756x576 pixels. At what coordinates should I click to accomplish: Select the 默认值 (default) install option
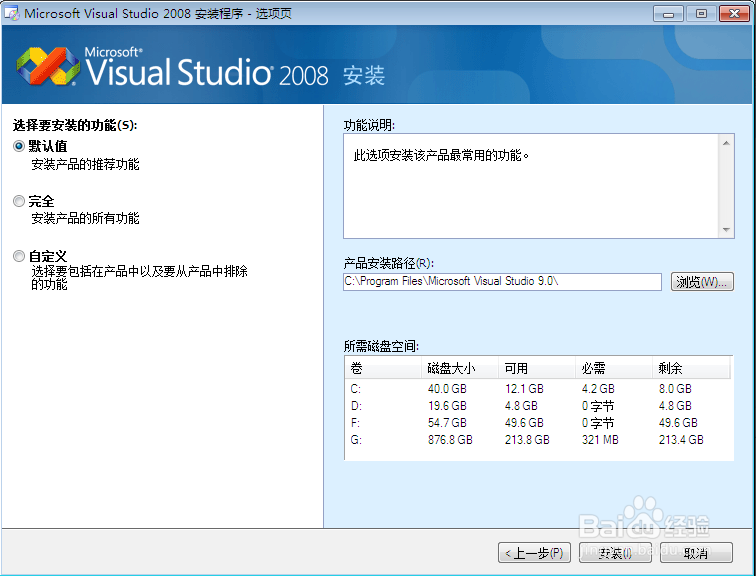[x=19, y=146]
